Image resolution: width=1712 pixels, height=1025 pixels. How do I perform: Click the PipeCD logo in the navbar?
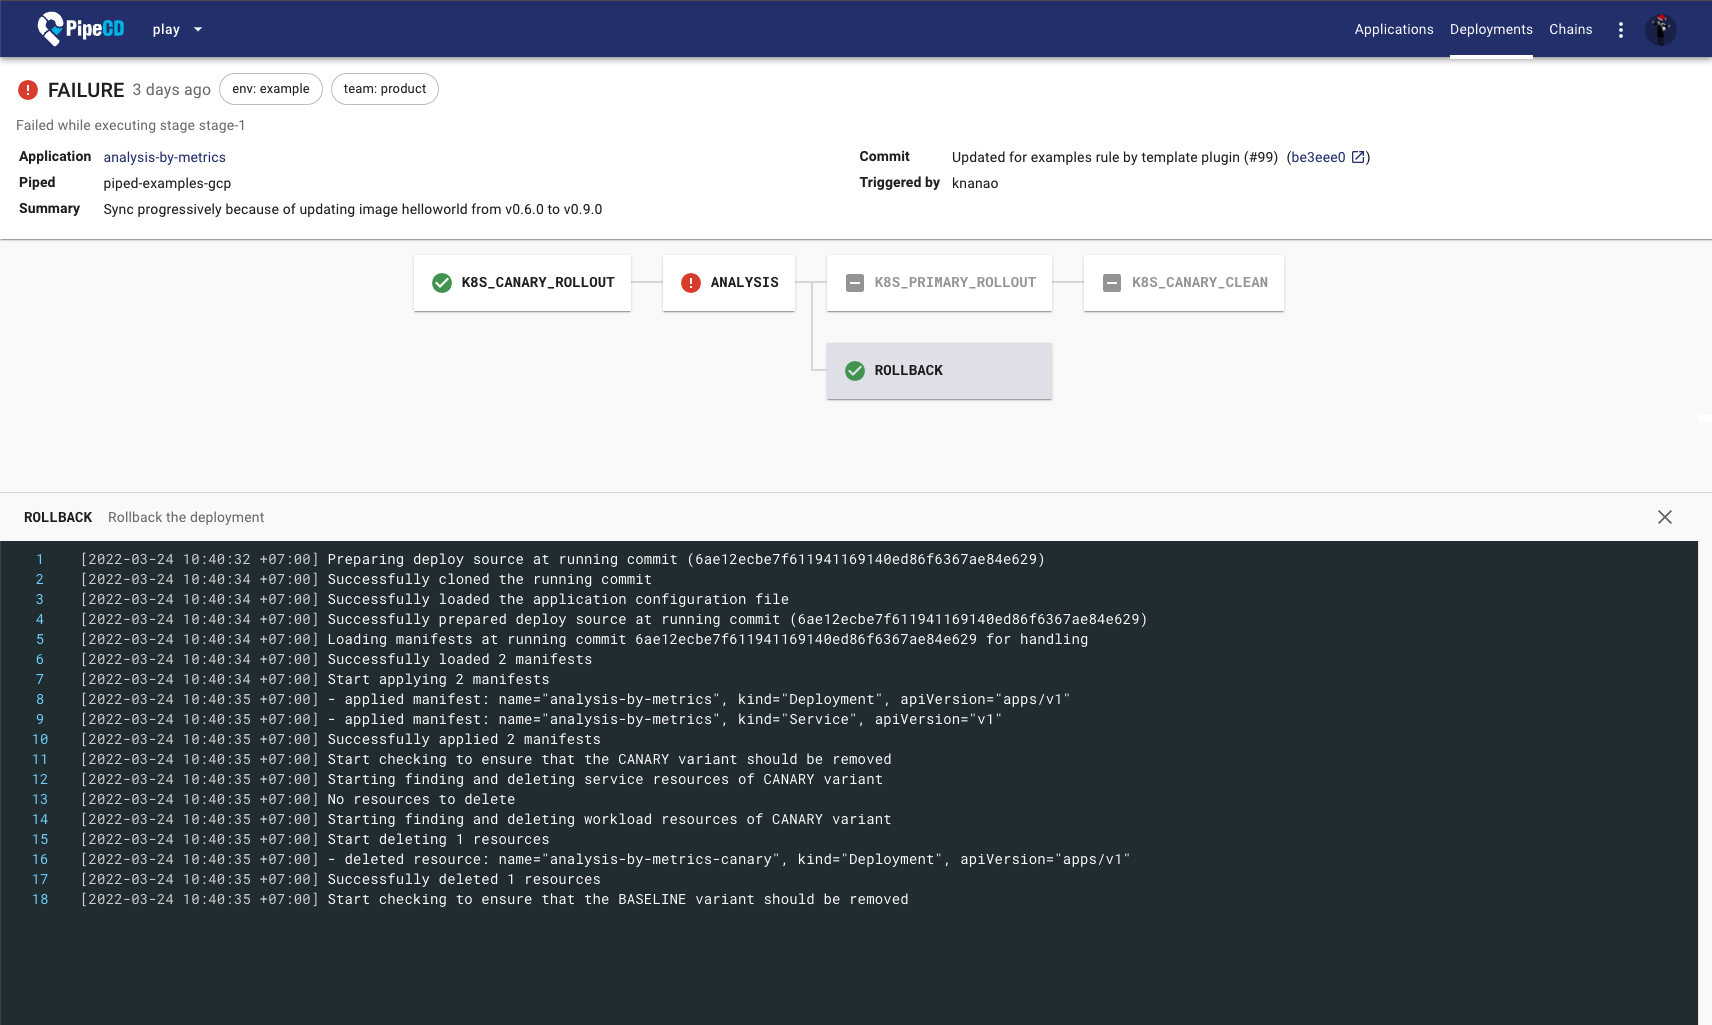click(78, 28)
